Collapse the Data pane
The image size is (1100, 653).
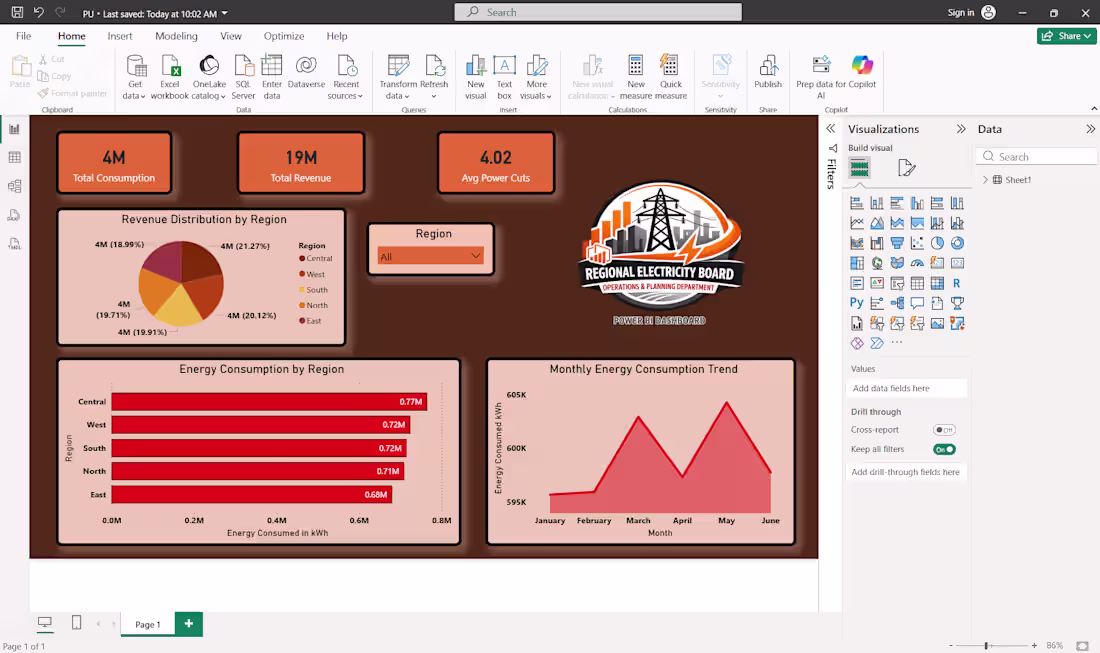point(1090,129)
